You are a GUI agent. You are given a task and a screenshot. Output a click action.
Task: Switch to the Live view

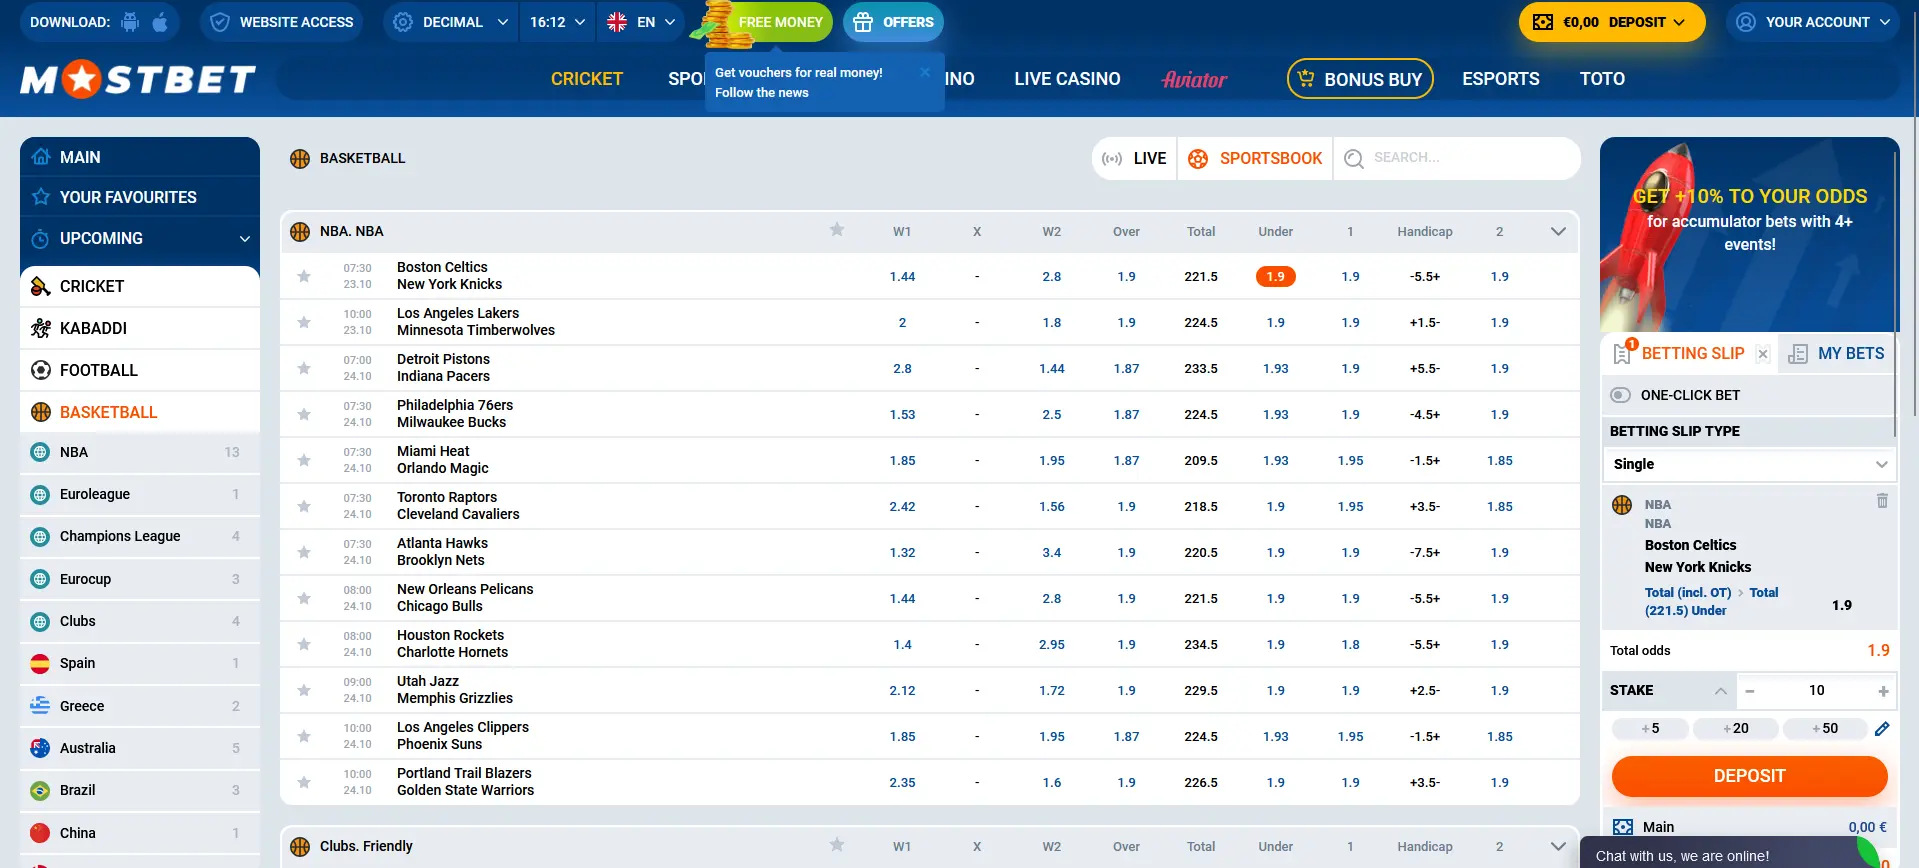click(x=1135, y=158)
